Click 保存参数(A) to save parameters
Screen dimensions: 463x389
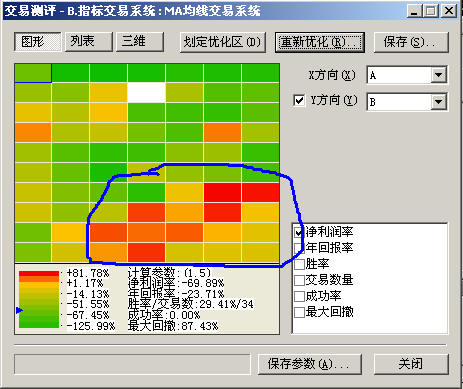pyautogui.click(x=310, y=364)
